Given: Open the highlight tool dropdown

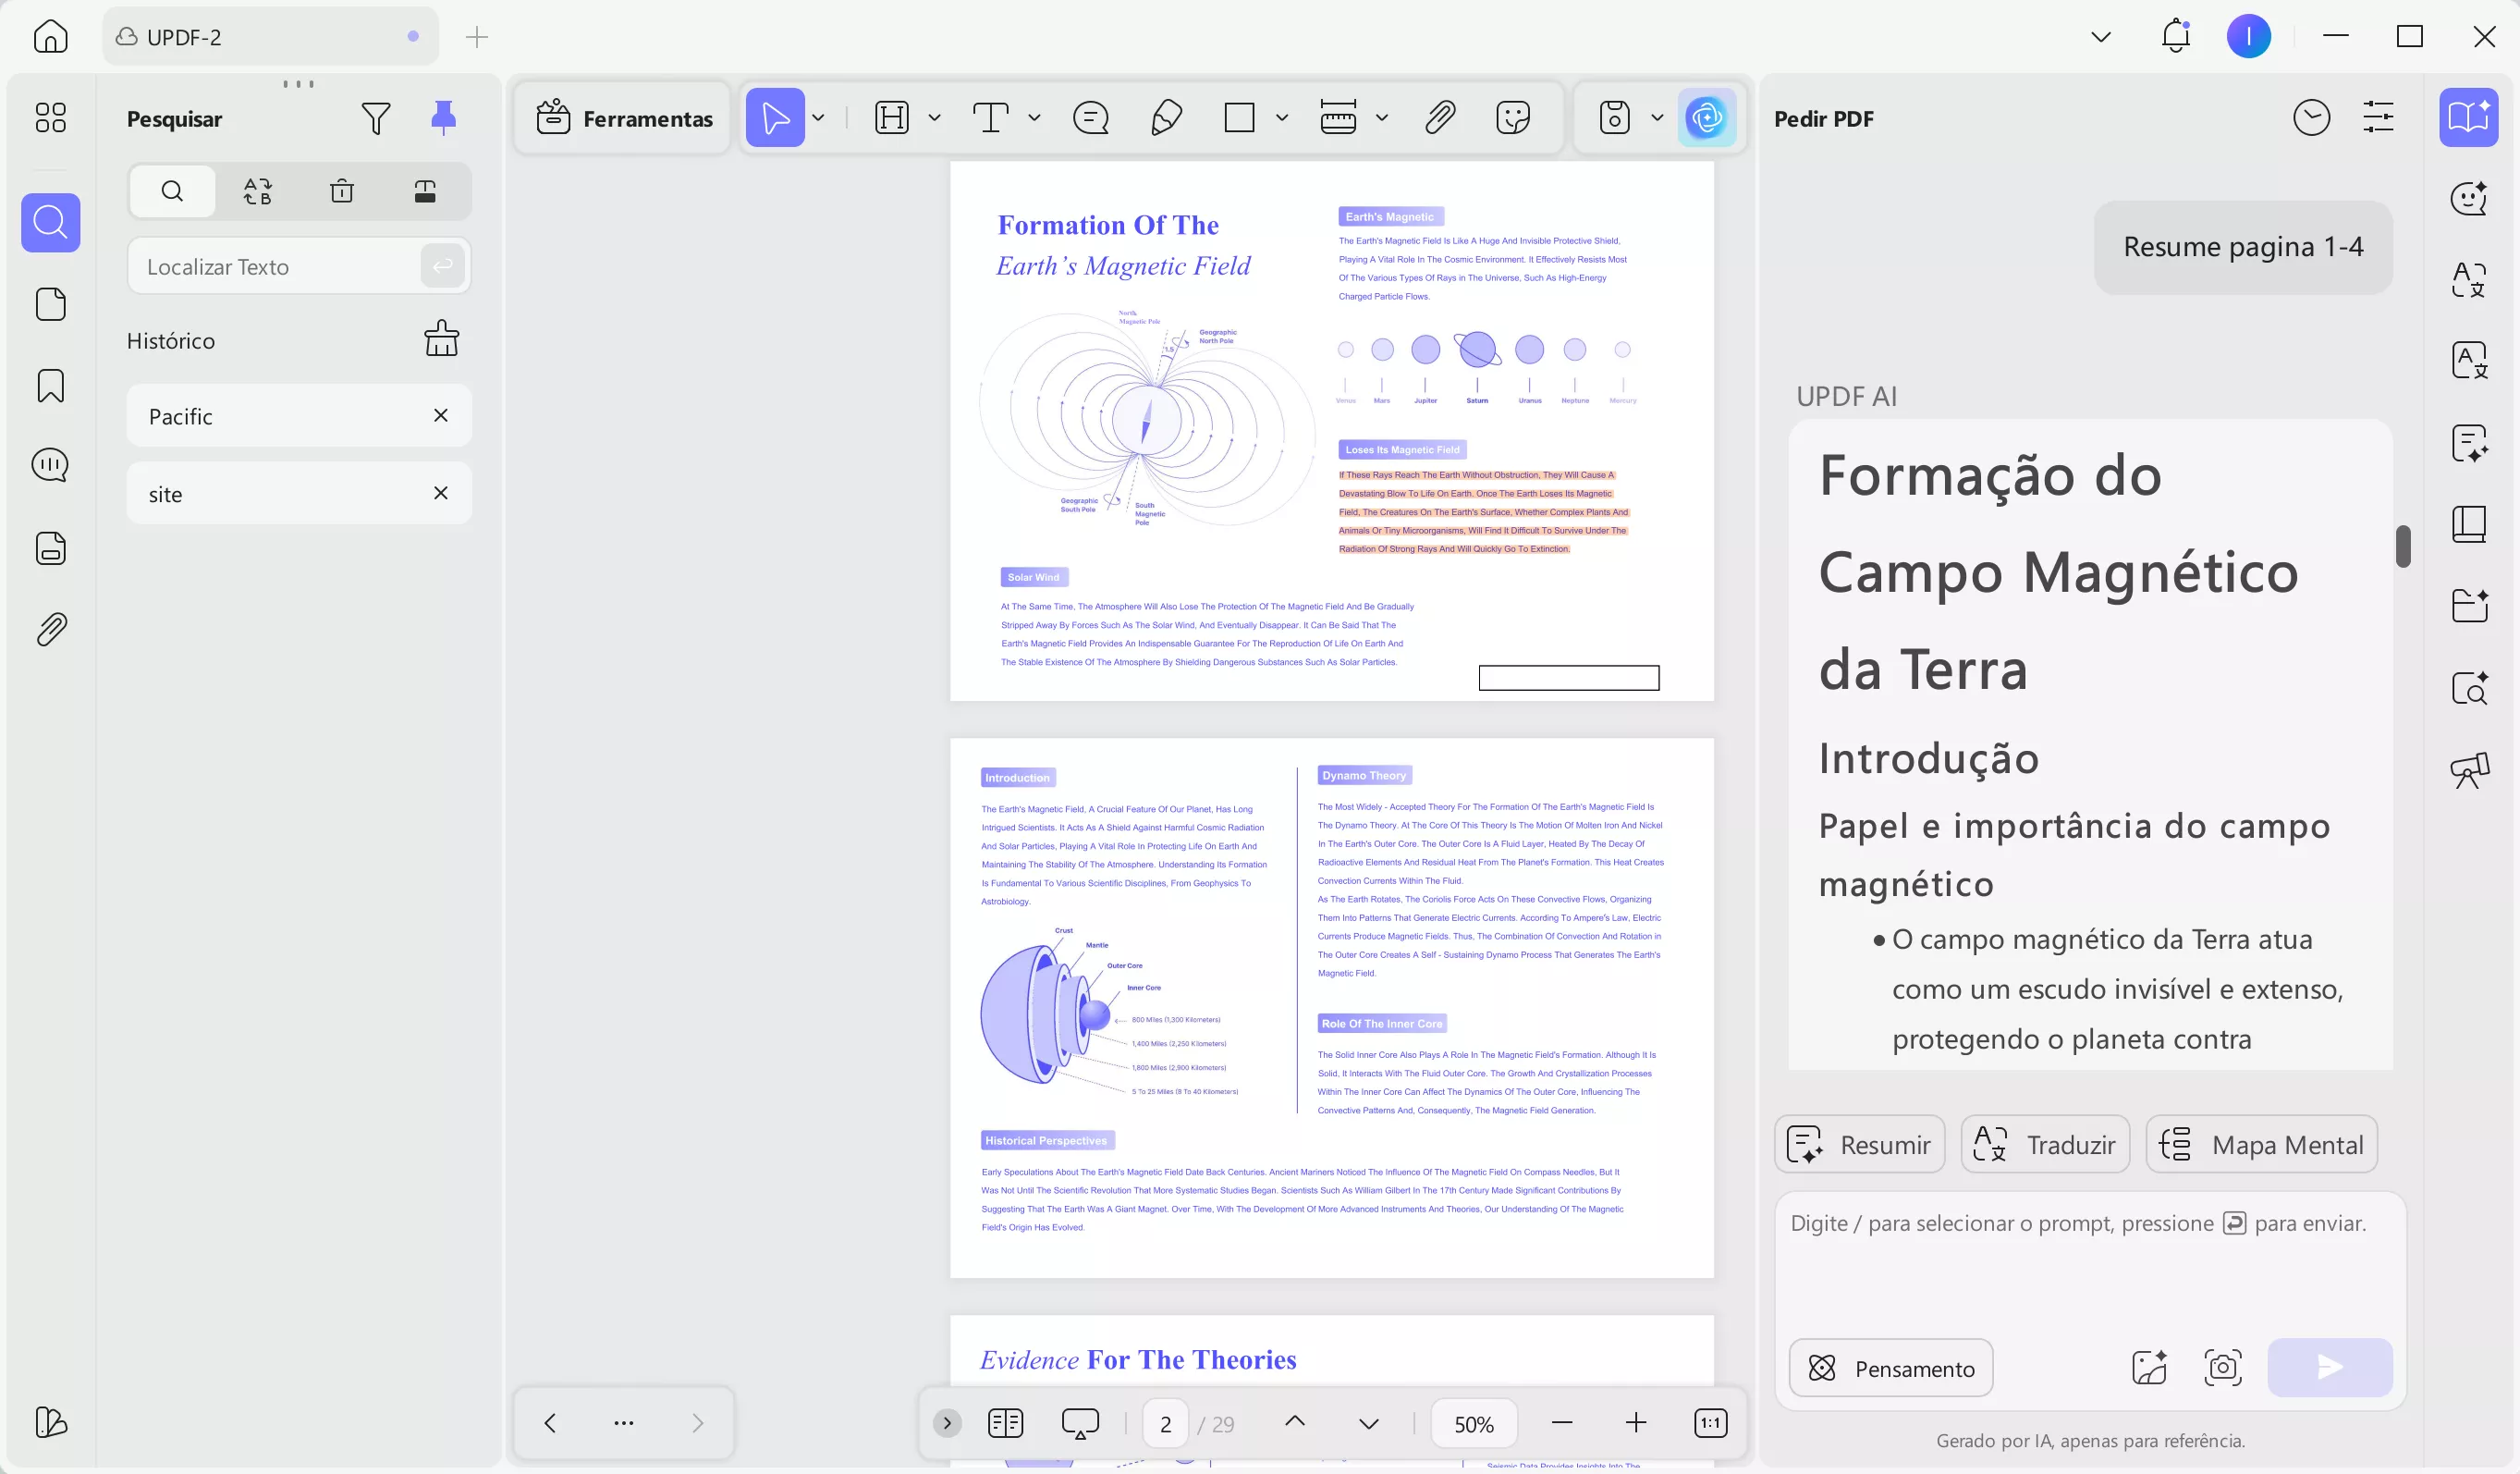Looking at the screenshot, I should point(934,117).
